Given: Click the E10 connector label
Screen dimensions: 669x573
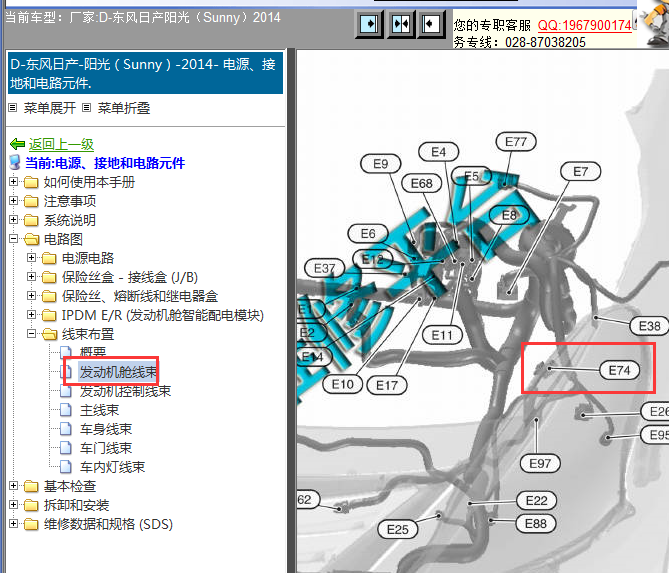Looking at the screenshot, I should pos(343,384).
